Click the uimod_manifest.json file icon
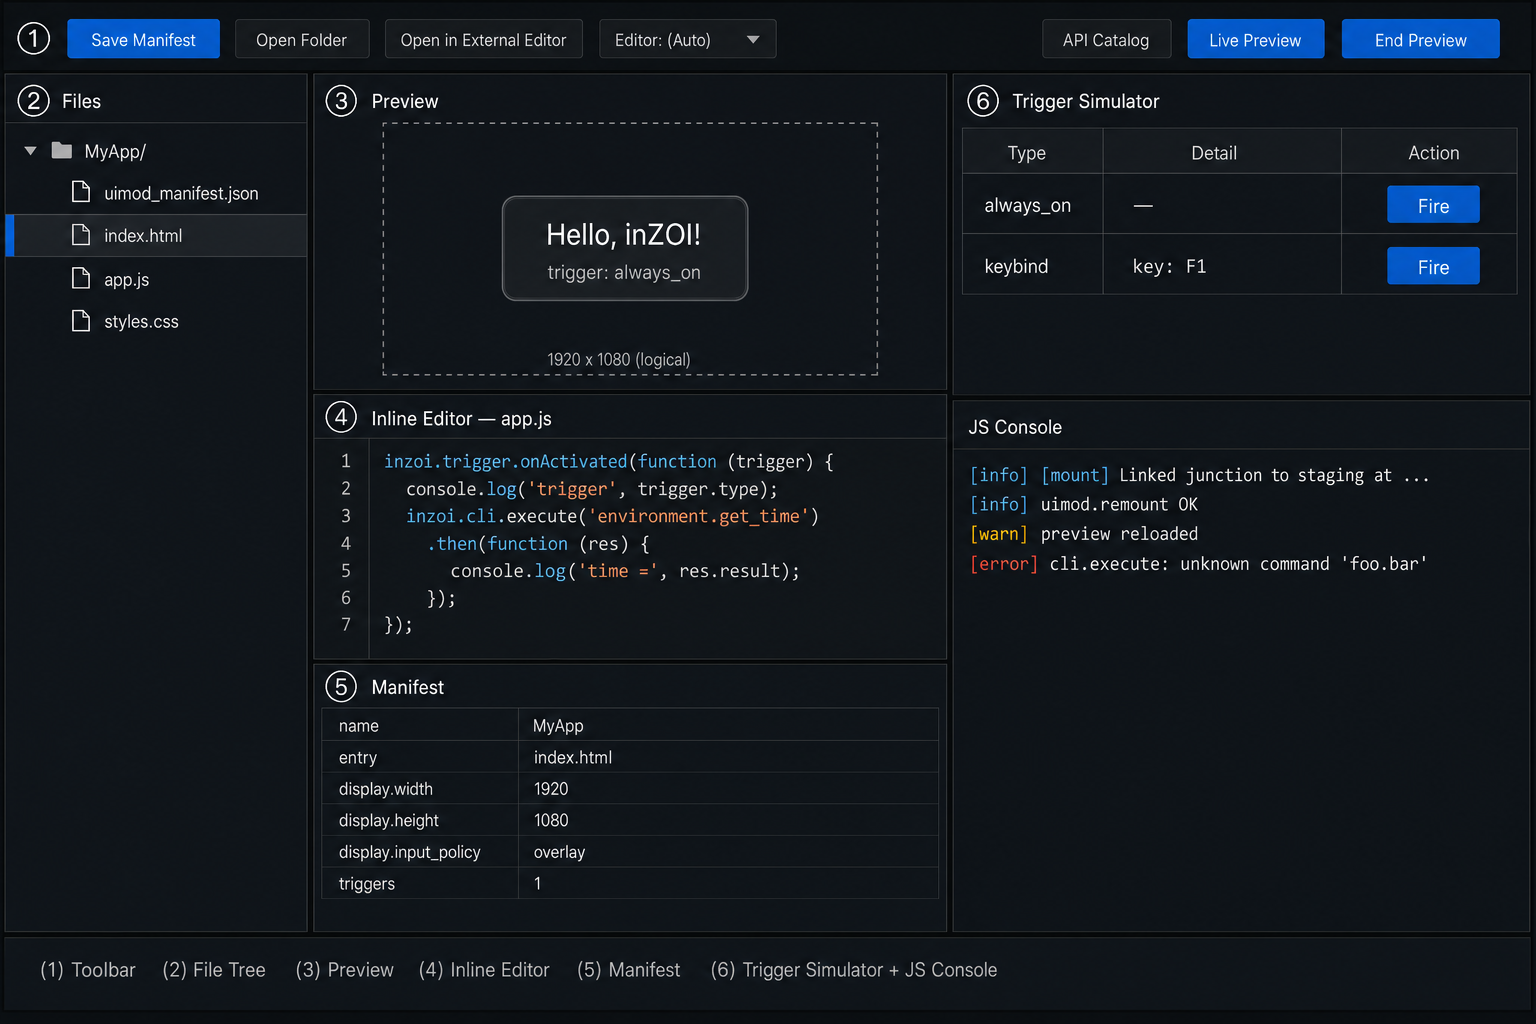This screenshot has width=1536, height=1024. tap(81, 192)
